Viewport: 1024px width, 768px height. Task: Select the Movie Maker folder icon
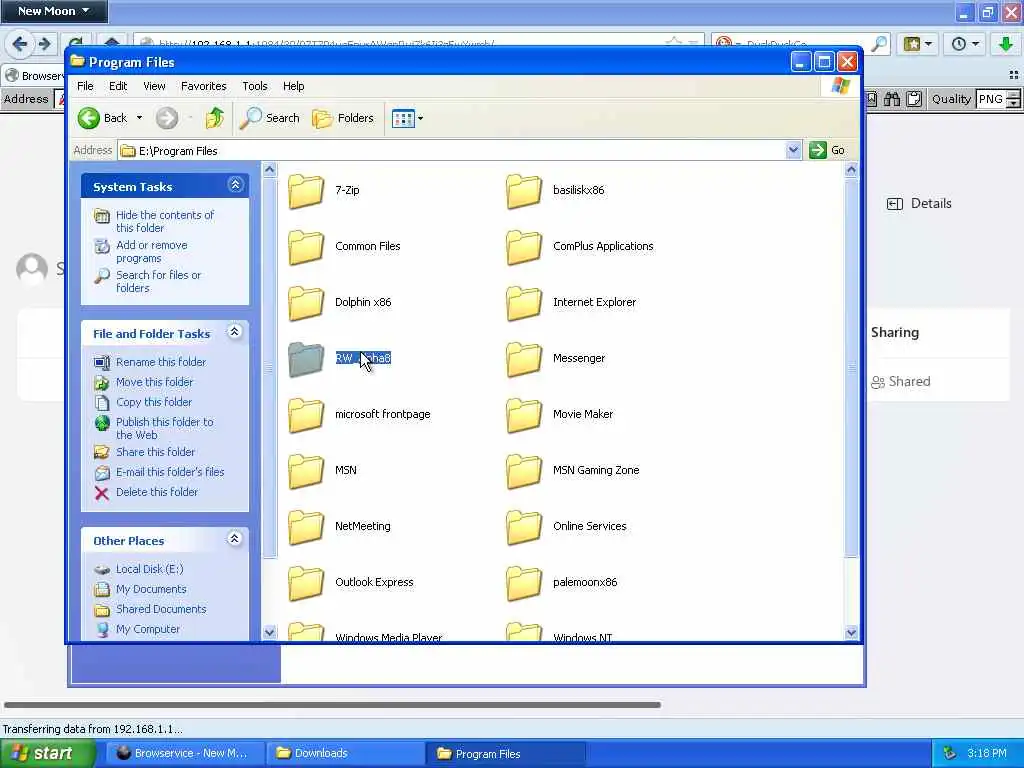point(524,415)
